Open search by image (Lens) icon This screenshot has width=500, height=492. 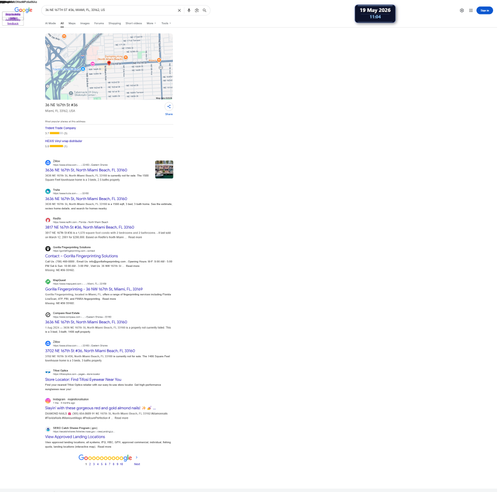point(197,10)
